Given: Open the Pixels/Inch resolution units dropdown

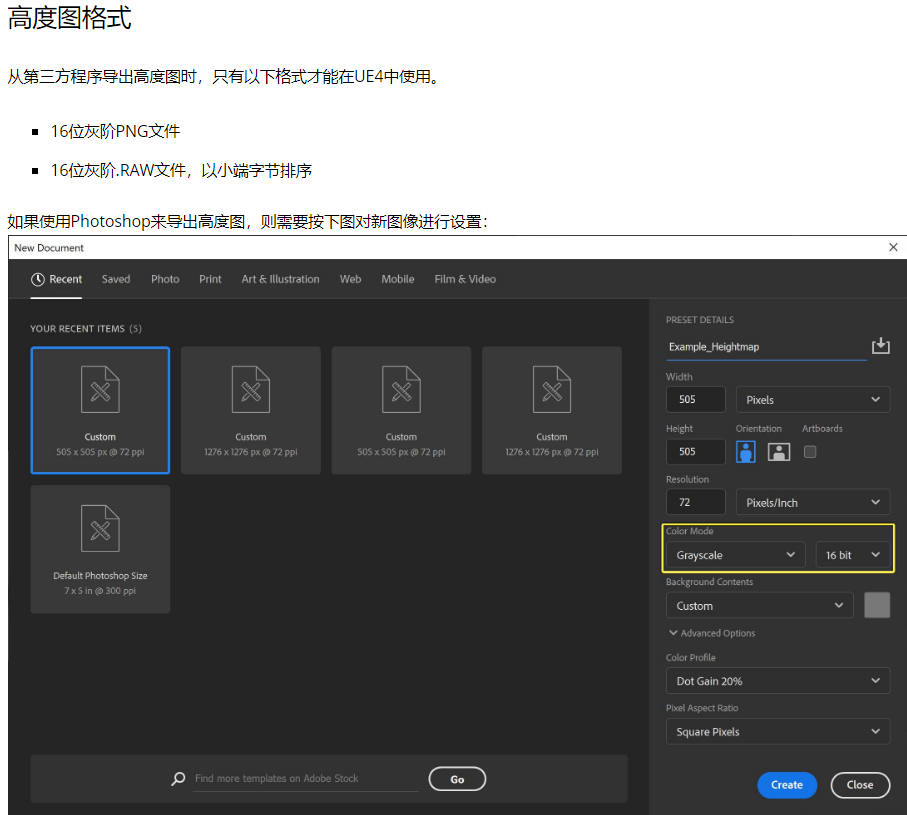Looking at the screenshot, I should [813, 503].
